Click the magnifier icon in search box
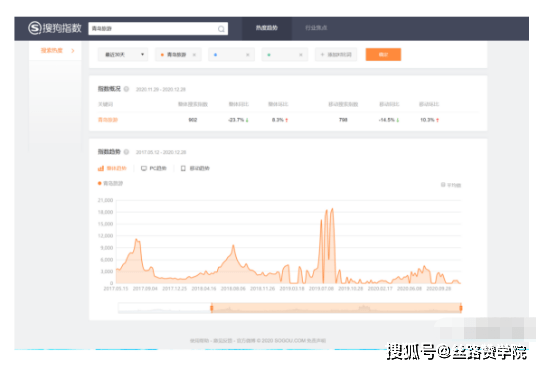 [221, 29]
